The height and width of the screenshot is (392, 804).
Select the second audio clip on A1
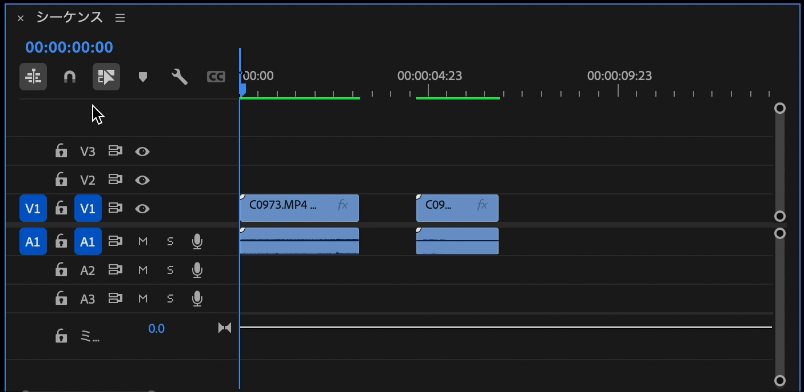click(457, 241)
